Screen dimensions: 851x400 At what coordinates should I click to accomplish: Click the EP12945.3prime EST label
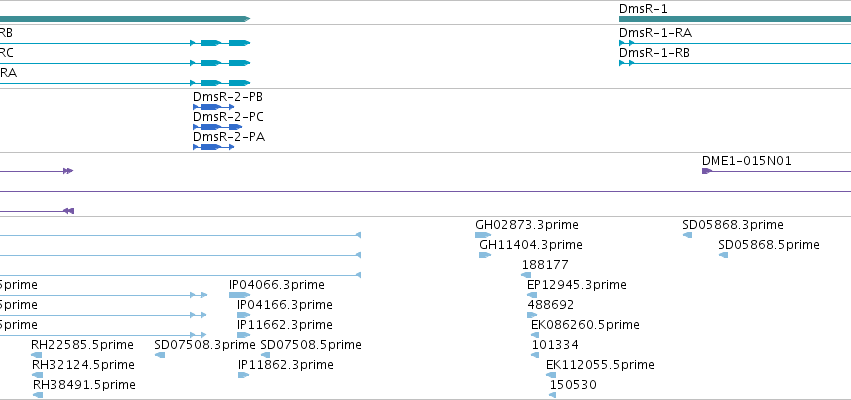point(576,284)
